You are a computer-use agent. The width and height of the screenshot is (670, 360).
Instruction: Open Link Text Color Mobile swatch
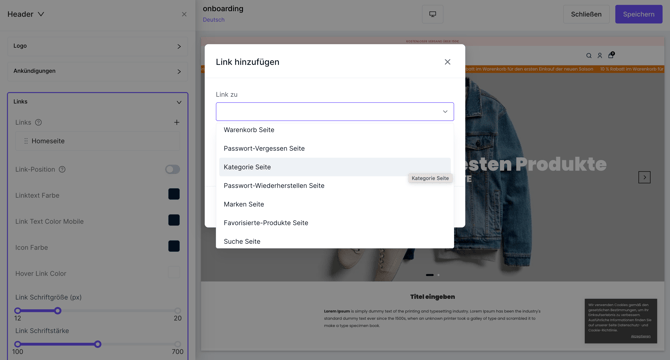174,220
